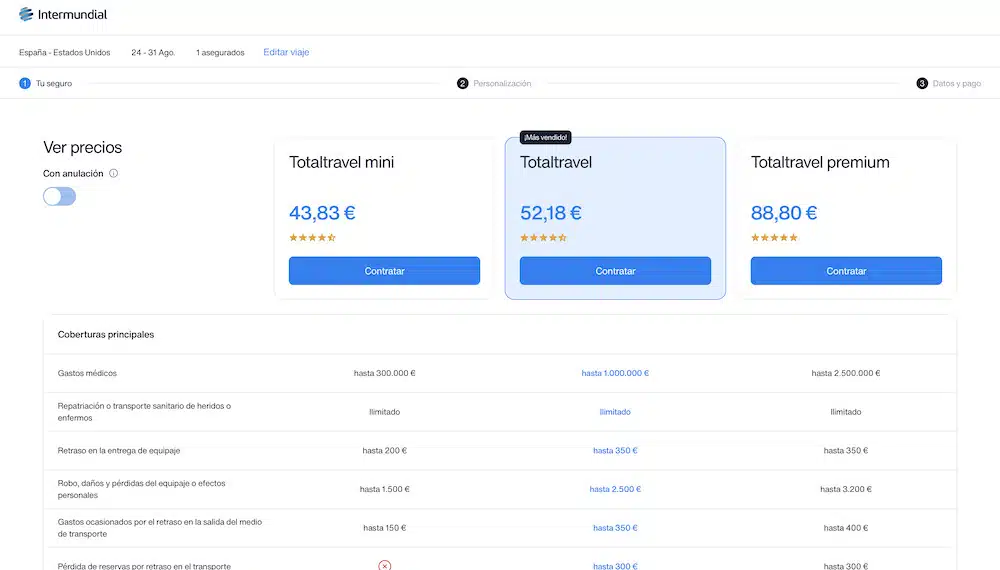Click Retraso en la entrega de equipaje label
Image resolution: width=1000 pixels, height=570 pixels.
(119, 450)
